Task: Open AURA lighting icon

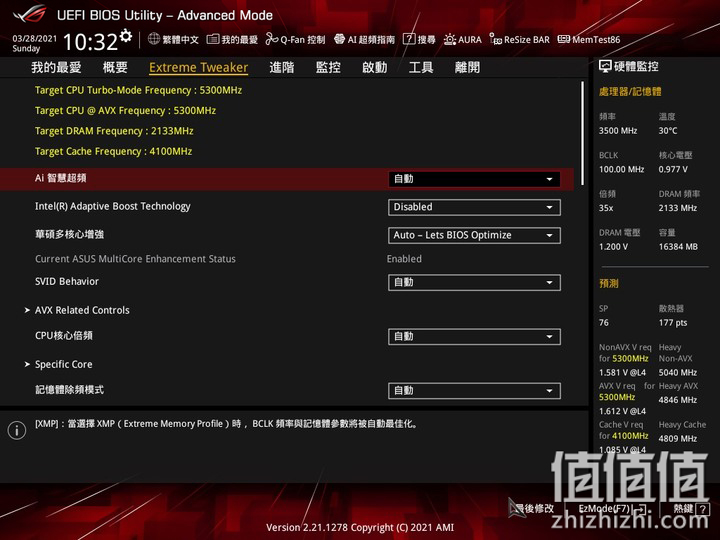Action: point(450,39)
